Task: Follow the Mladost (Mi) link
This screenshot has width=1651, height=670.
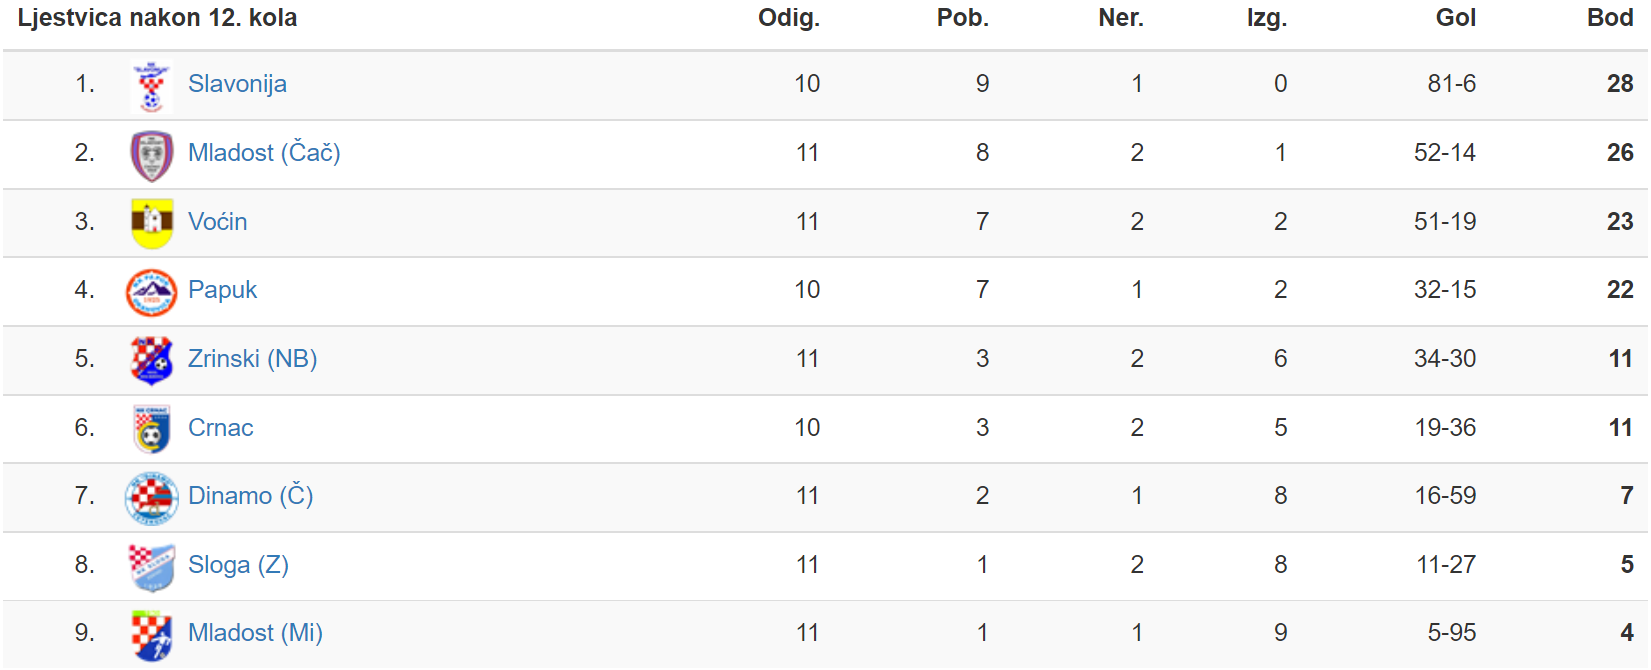Action: click(255, 633)
